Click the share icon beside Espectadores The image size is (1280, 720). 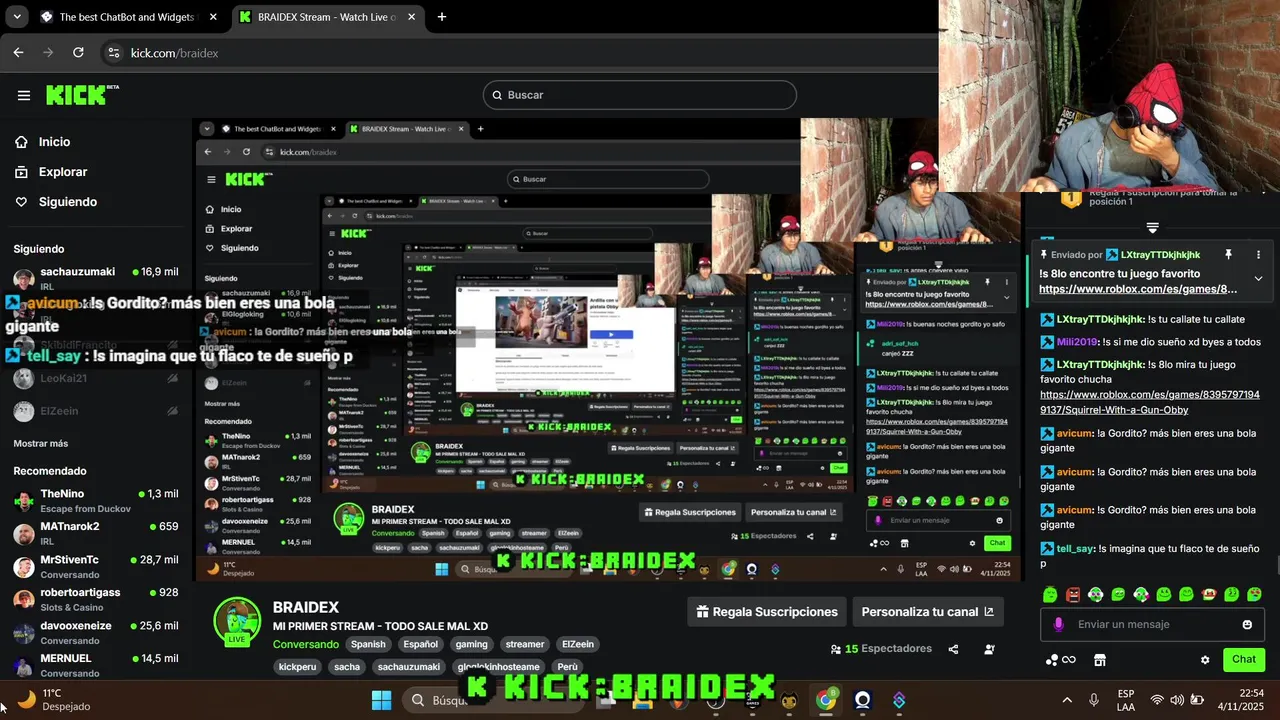953,649
